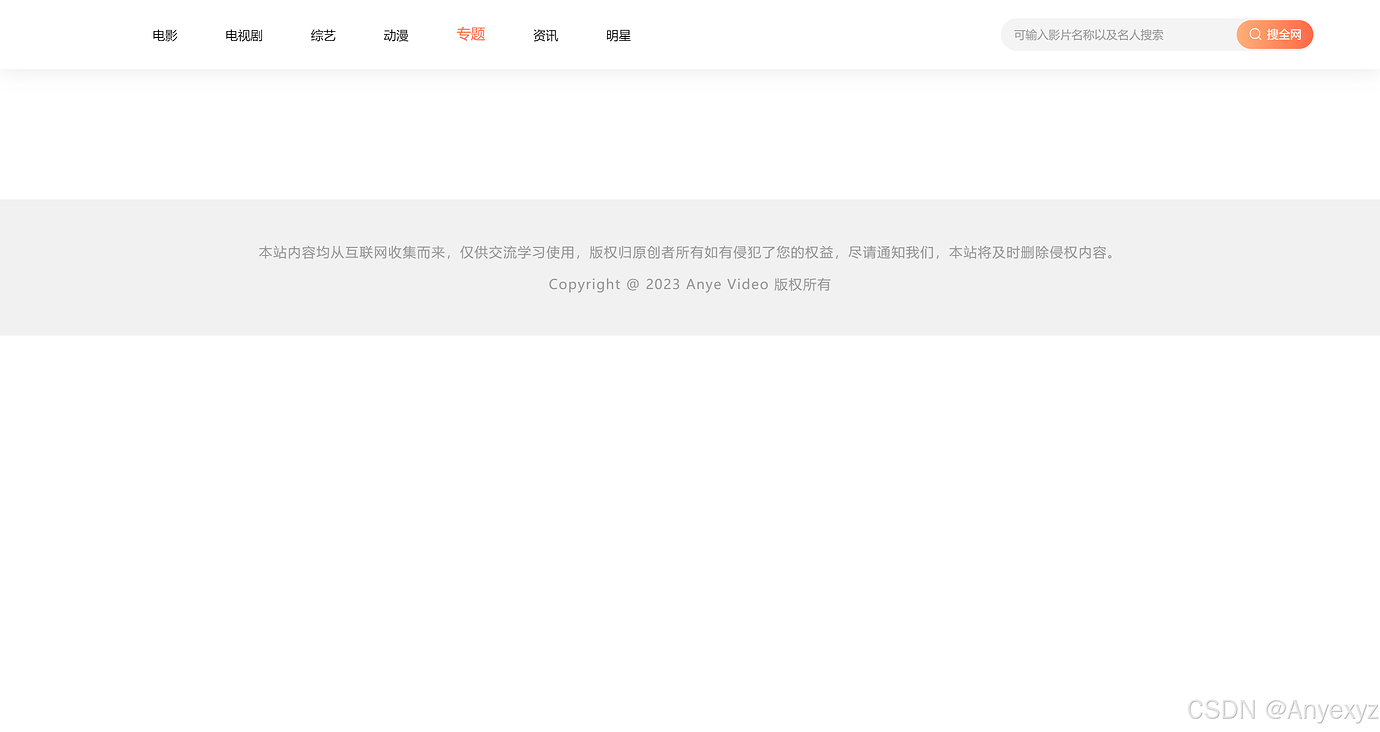Click the footer disclaimer about internet content
Image resolution: width=1380 pixels, height=732 pixels.
pos(689,252)
